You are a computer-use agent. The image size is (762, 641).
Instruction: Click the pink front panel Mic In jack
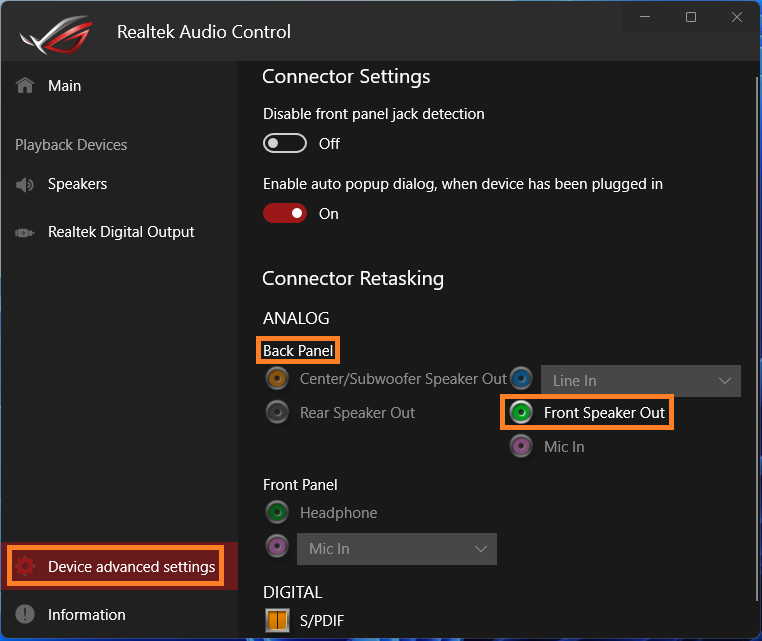click(x=277, y=546)
